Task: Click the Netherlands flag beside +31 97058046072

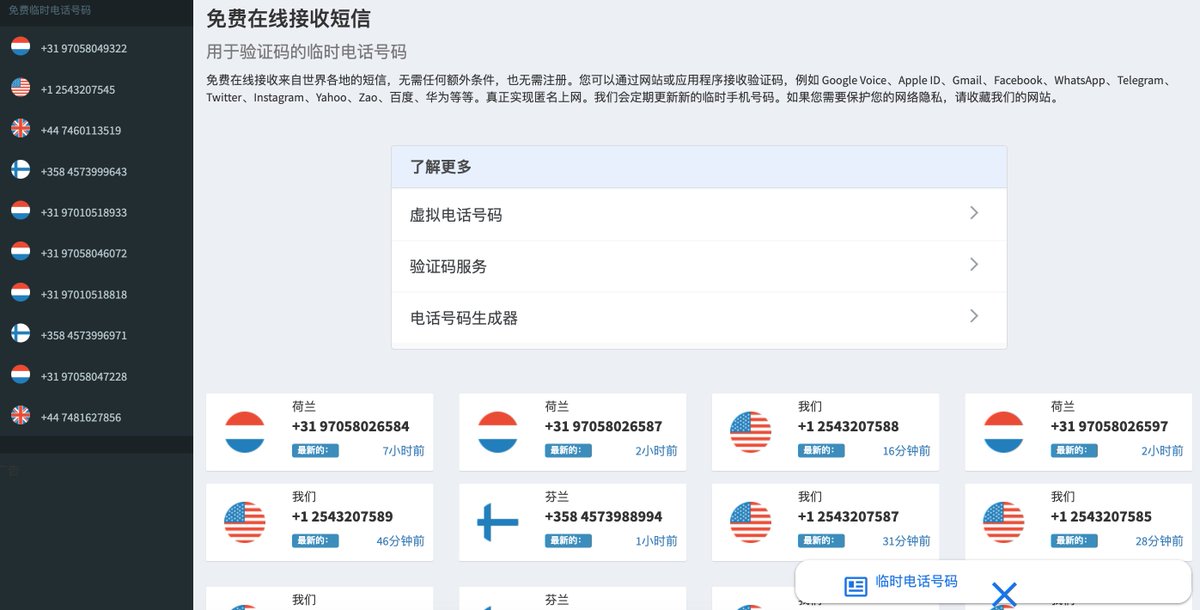Action: tap(20, 252)
